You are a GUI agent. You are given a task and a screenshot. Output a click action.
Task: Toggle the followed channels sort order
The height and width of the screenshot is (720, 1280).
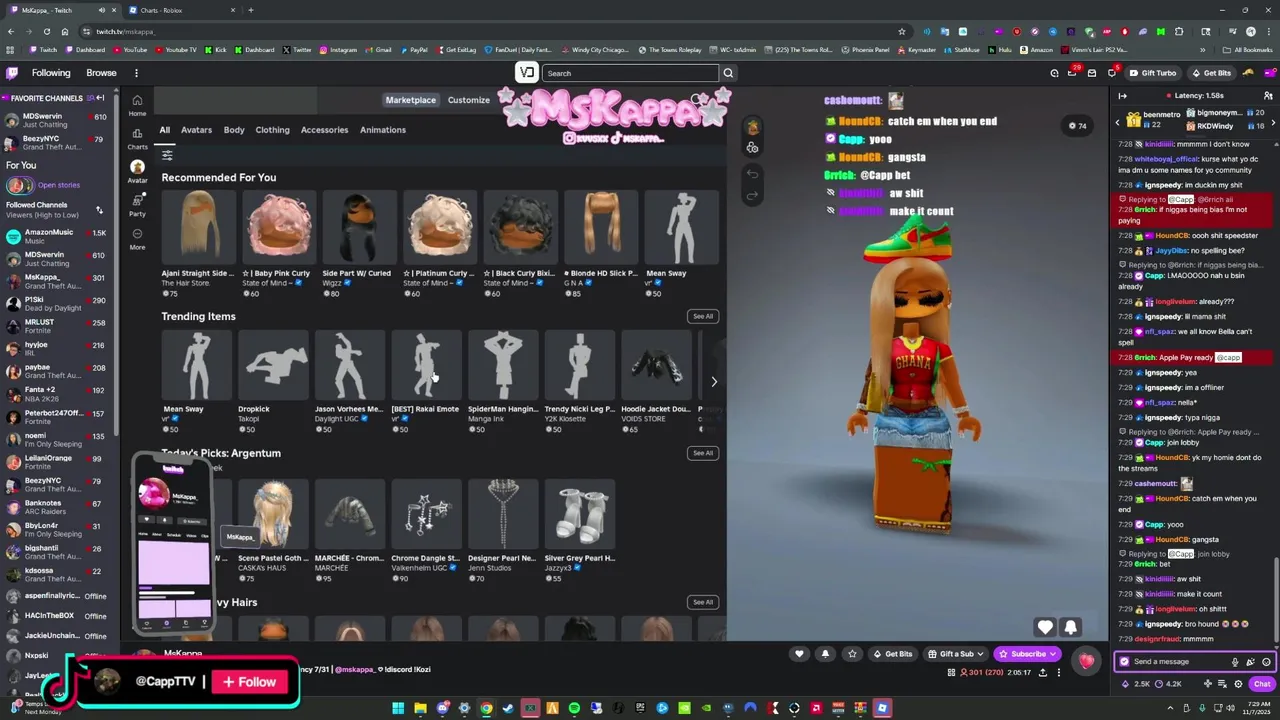[99, 209]
